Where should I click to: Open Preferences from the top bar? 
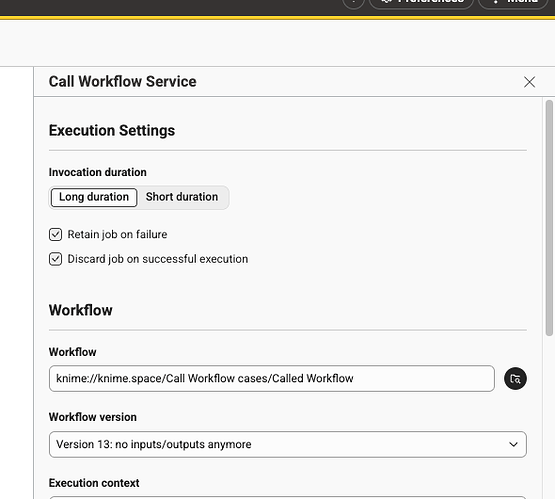coord(421,3)
